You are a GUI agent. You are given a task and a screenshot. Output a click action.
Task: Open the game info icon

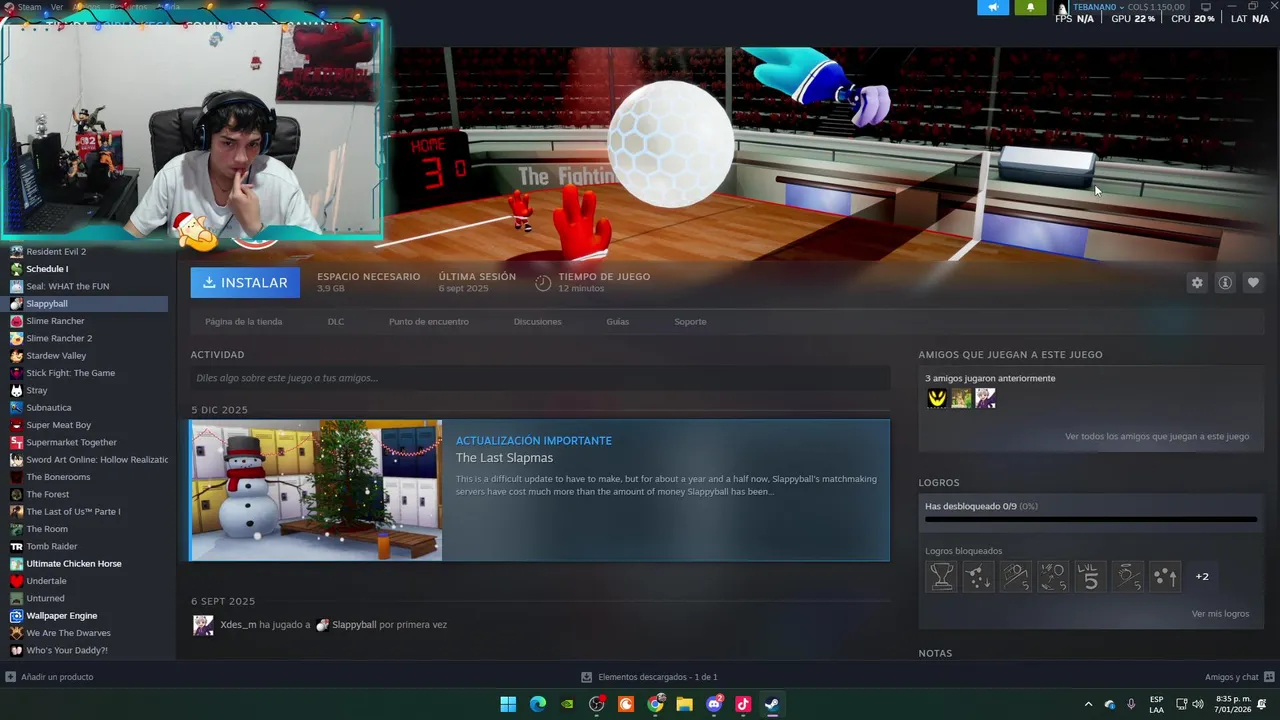(1225, 283)
